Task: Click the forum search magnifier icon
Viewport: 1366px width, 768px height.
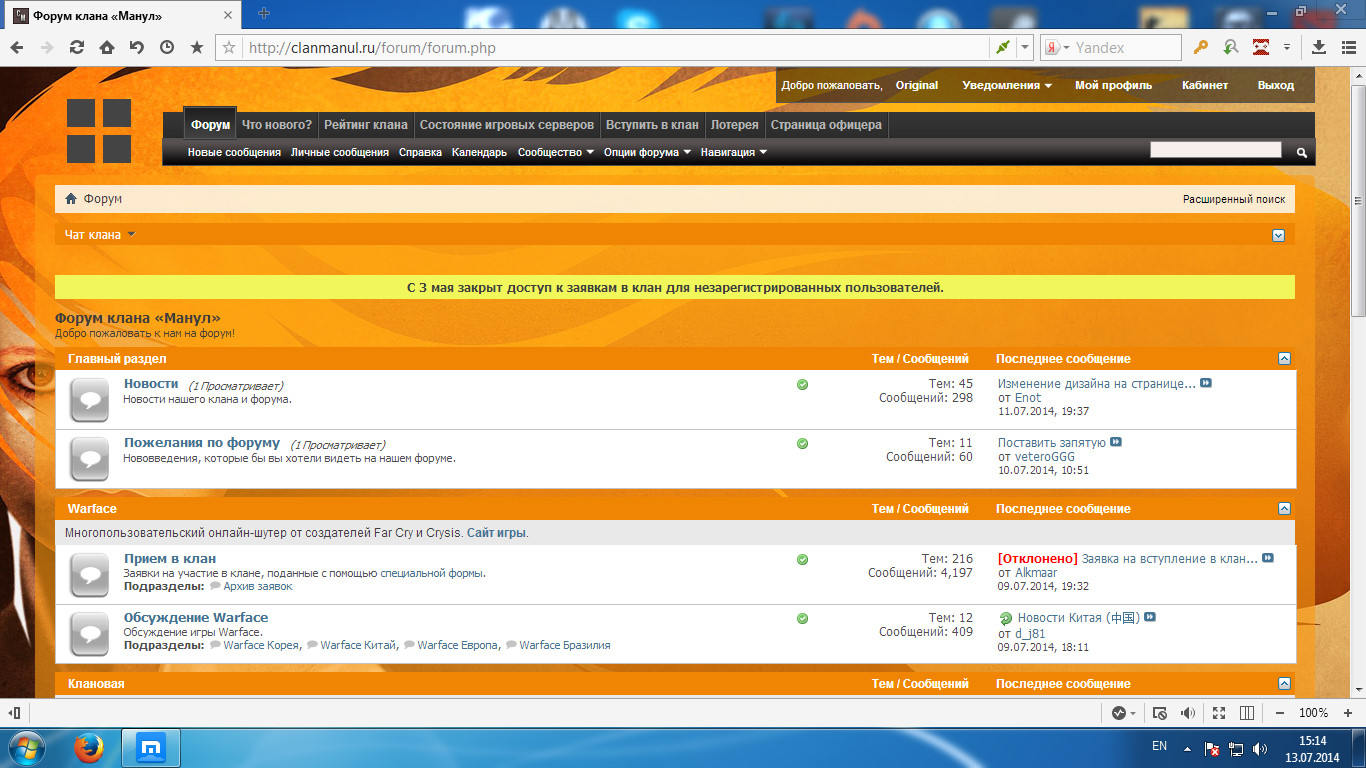Action: 1302,153
